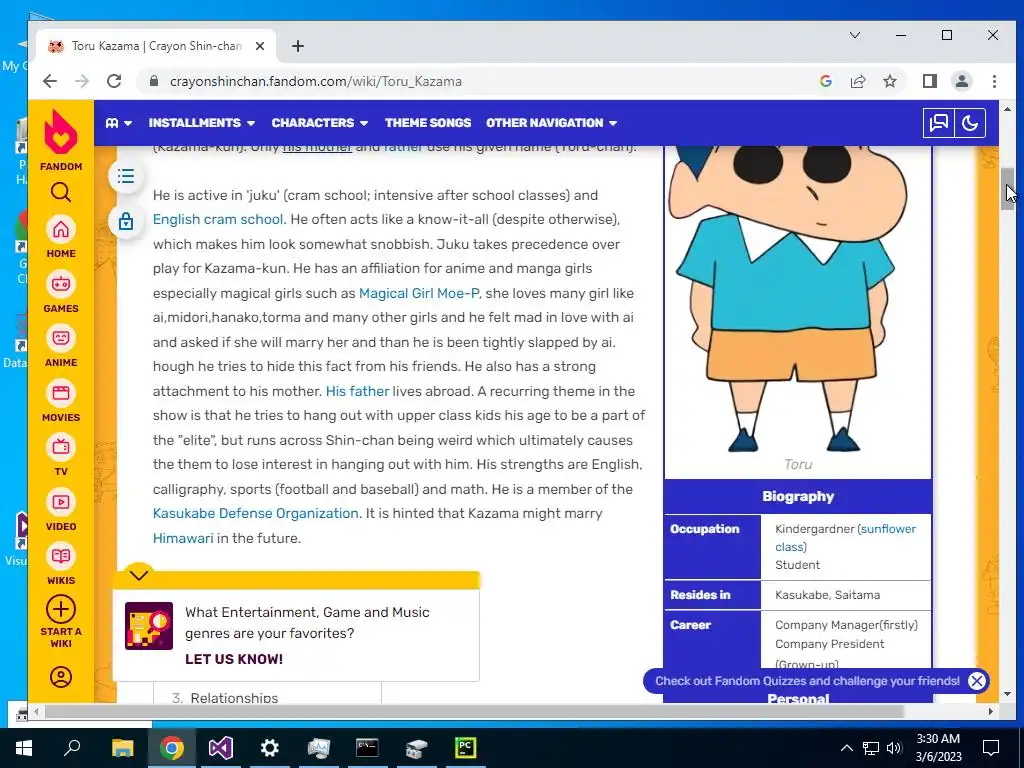1024x768 pixels.
Task: Follow the His father link
Action: pos(357,391)
